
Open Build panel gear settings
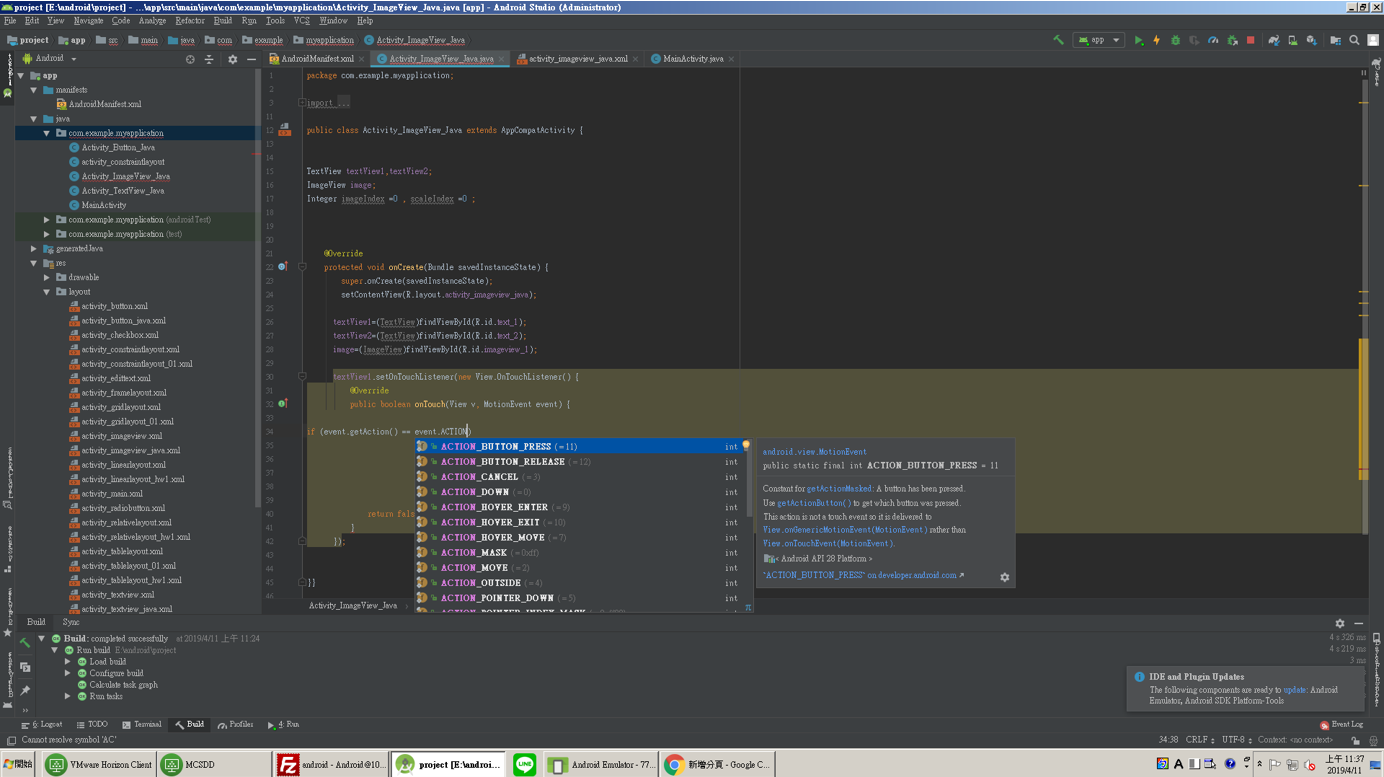(1340, 623)
